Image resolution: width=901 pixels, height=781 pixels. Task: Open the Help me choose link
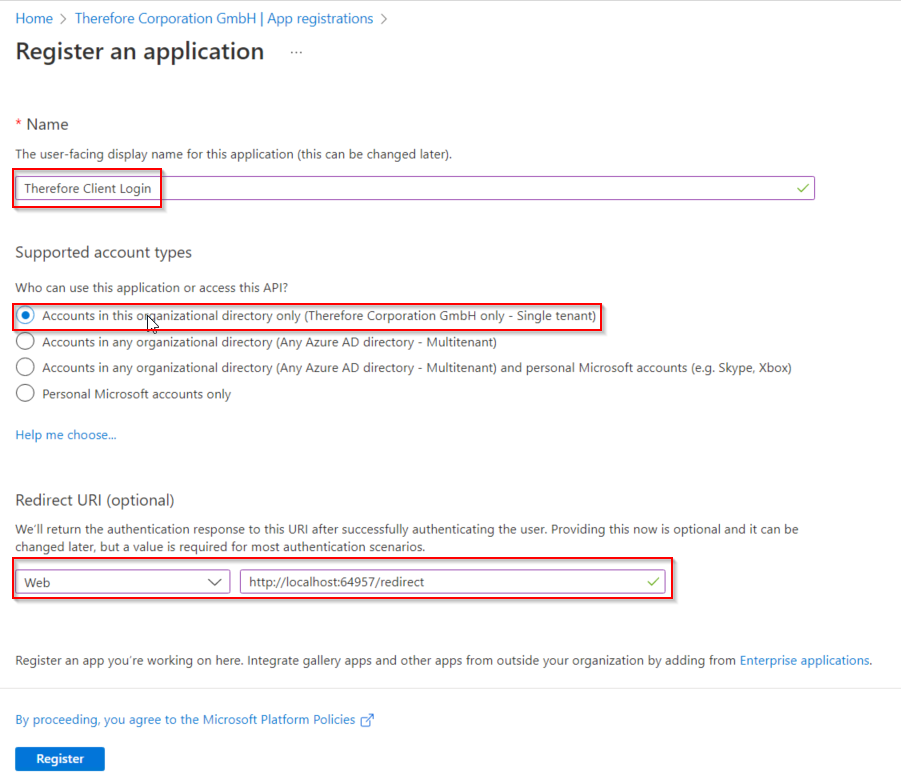(66, 435)
